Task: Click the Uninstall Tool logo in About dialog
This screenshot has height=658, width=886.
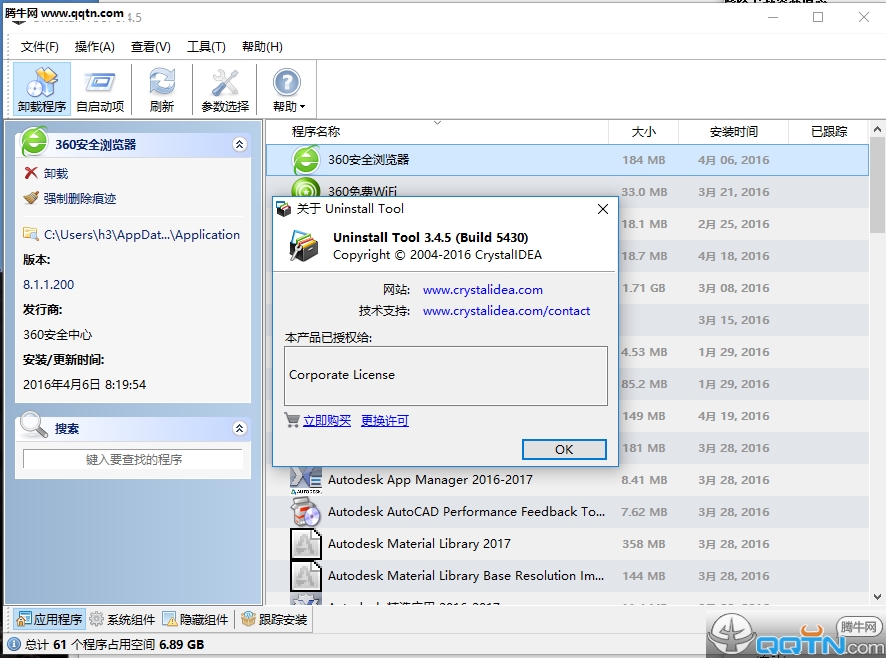Action: pos(303,246)
